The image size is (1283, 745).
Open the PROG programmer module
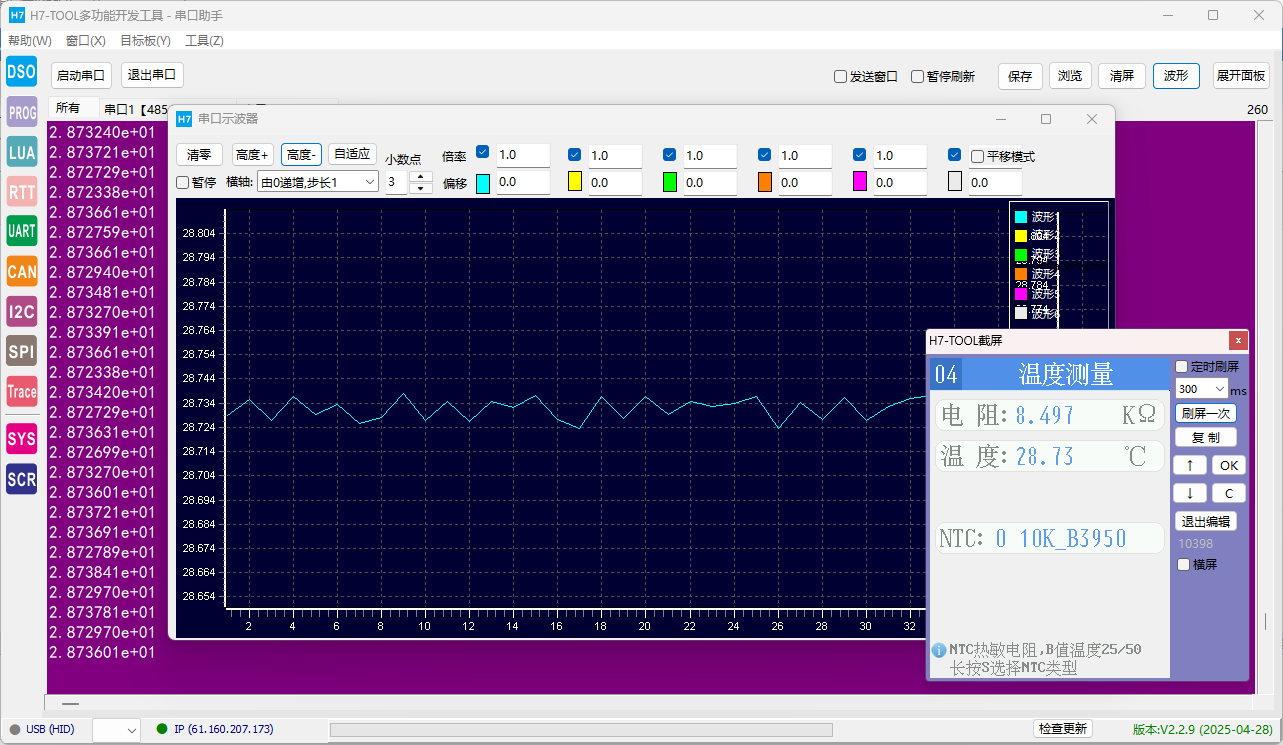[21, 112]
